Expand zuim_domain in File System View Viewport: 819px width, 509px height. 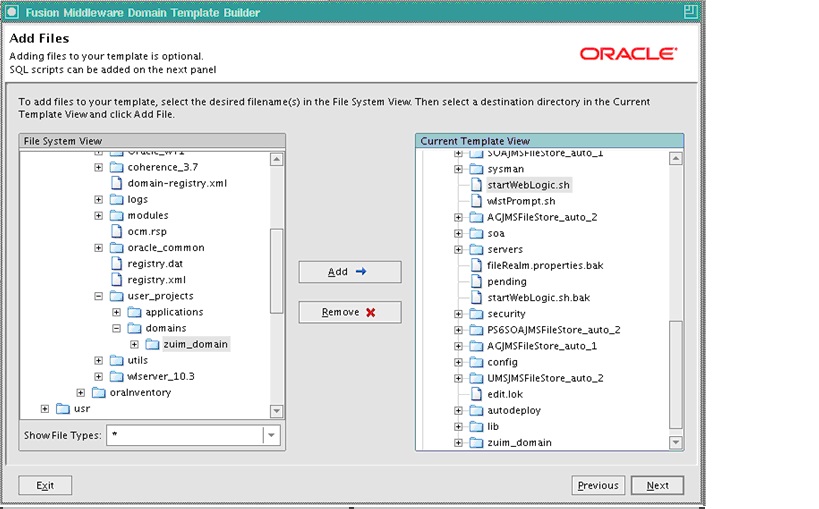134,344
